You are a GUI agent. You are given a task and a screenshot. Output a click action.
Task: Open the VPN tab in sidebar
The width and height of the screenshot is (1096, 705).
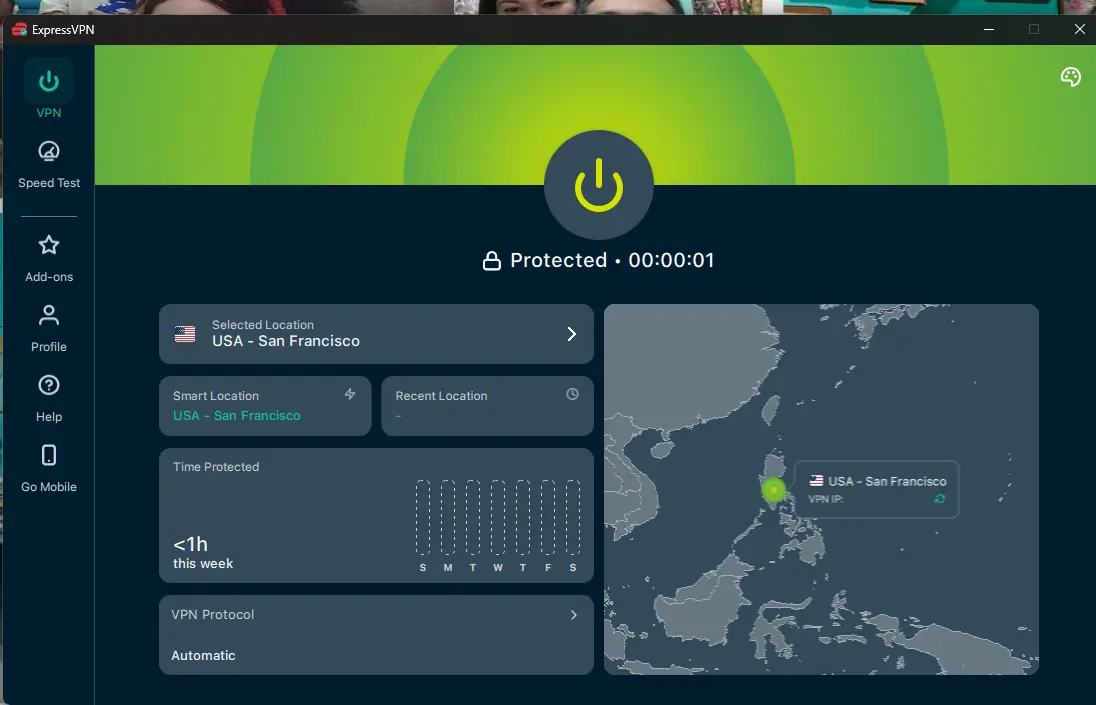[48, 91]
